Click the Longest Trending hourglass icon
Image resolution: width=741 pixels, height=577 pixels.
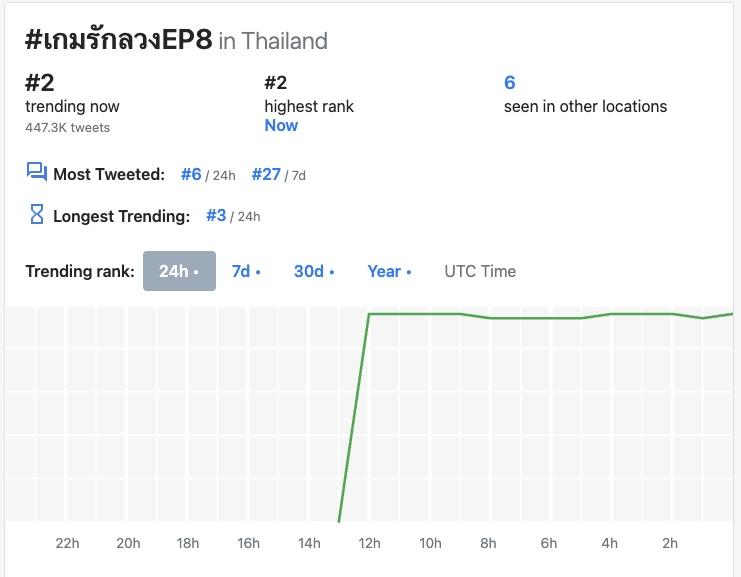click(37, 214)
